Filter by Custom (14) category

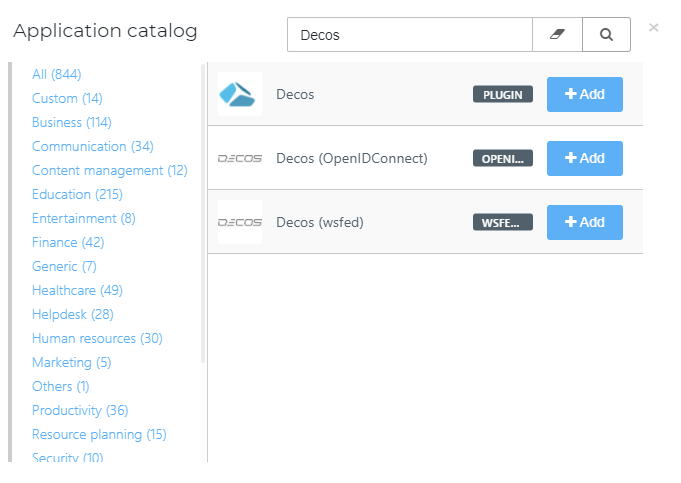click(x=67, y=99)
